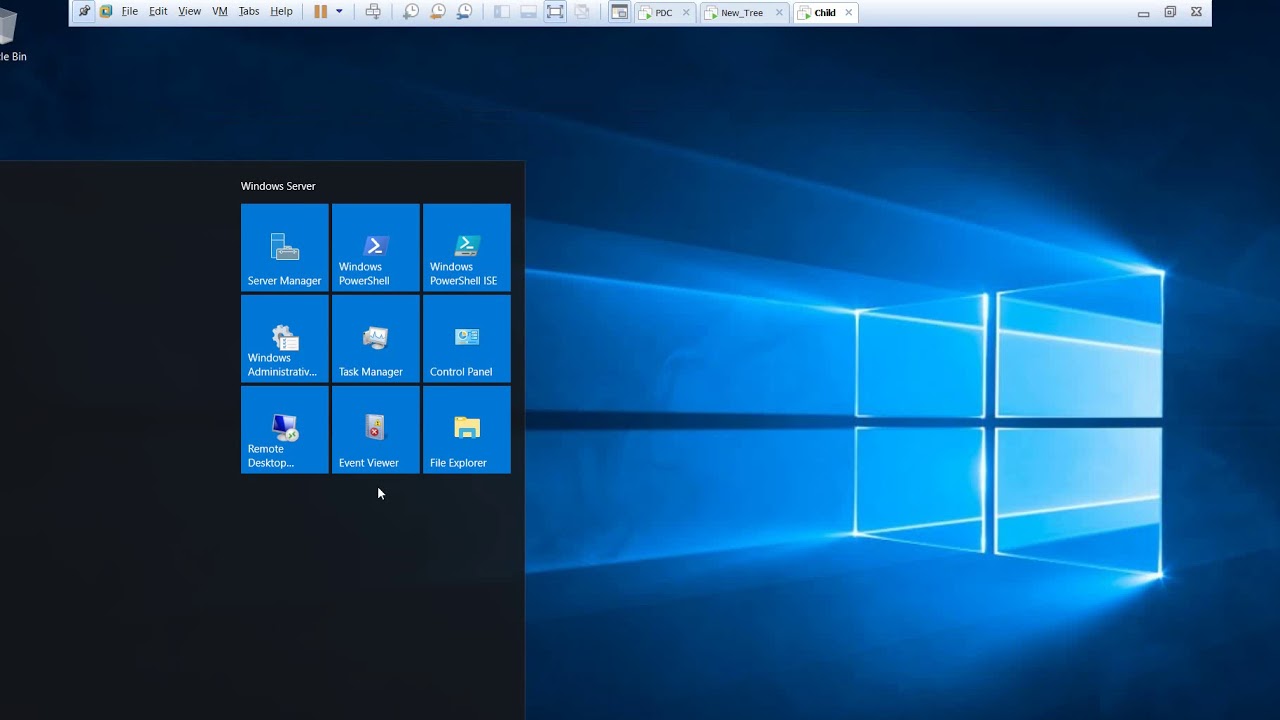1280x720 pixels.
Task: Open the Control Panel tile
Action: [467, 339]
